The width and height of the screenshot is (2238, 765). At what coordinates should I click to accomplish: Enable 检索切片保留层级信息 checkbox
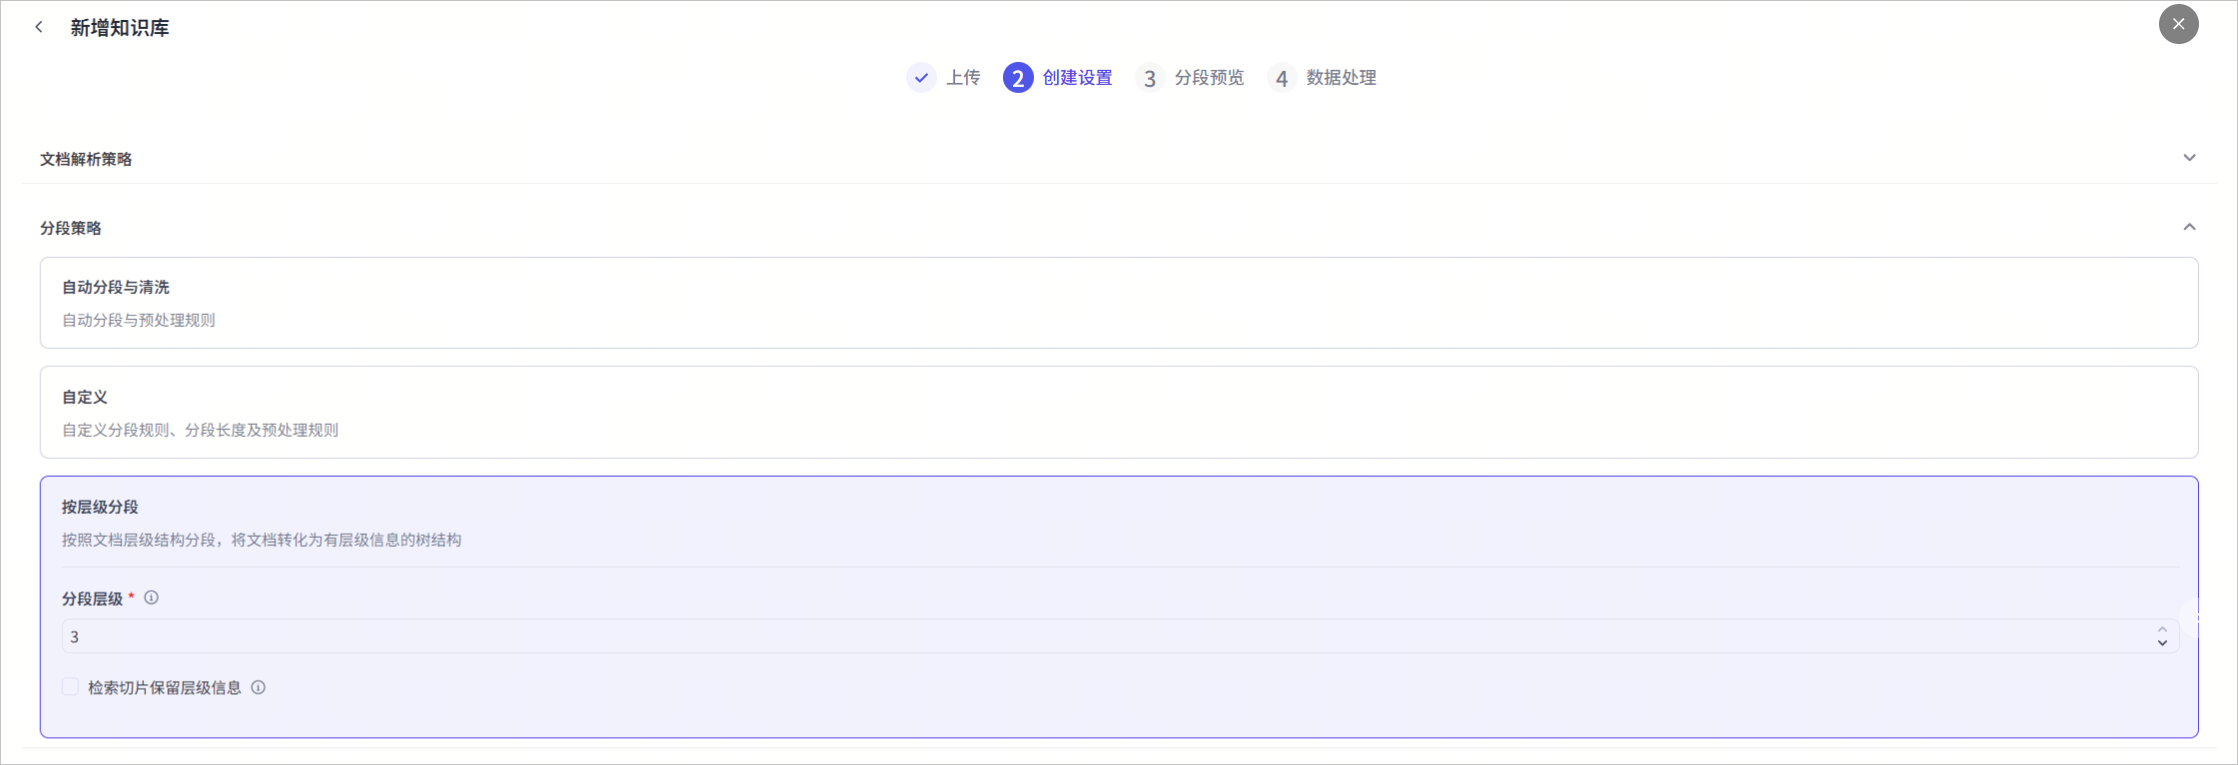[x=70, y=686]
